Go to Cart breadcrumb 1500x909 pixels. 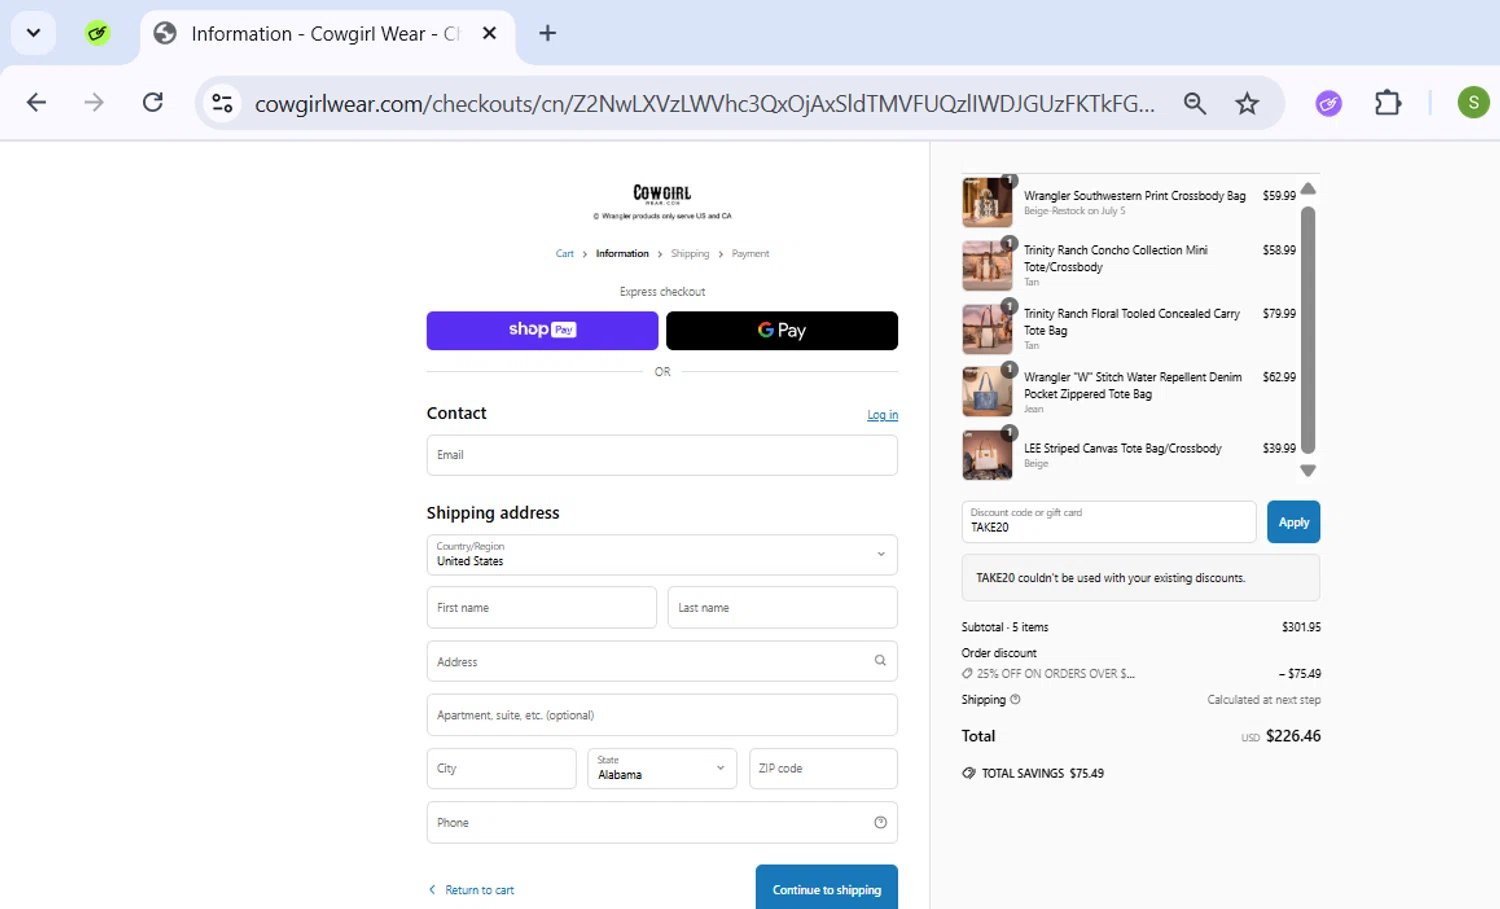click(x=565, y=254)
